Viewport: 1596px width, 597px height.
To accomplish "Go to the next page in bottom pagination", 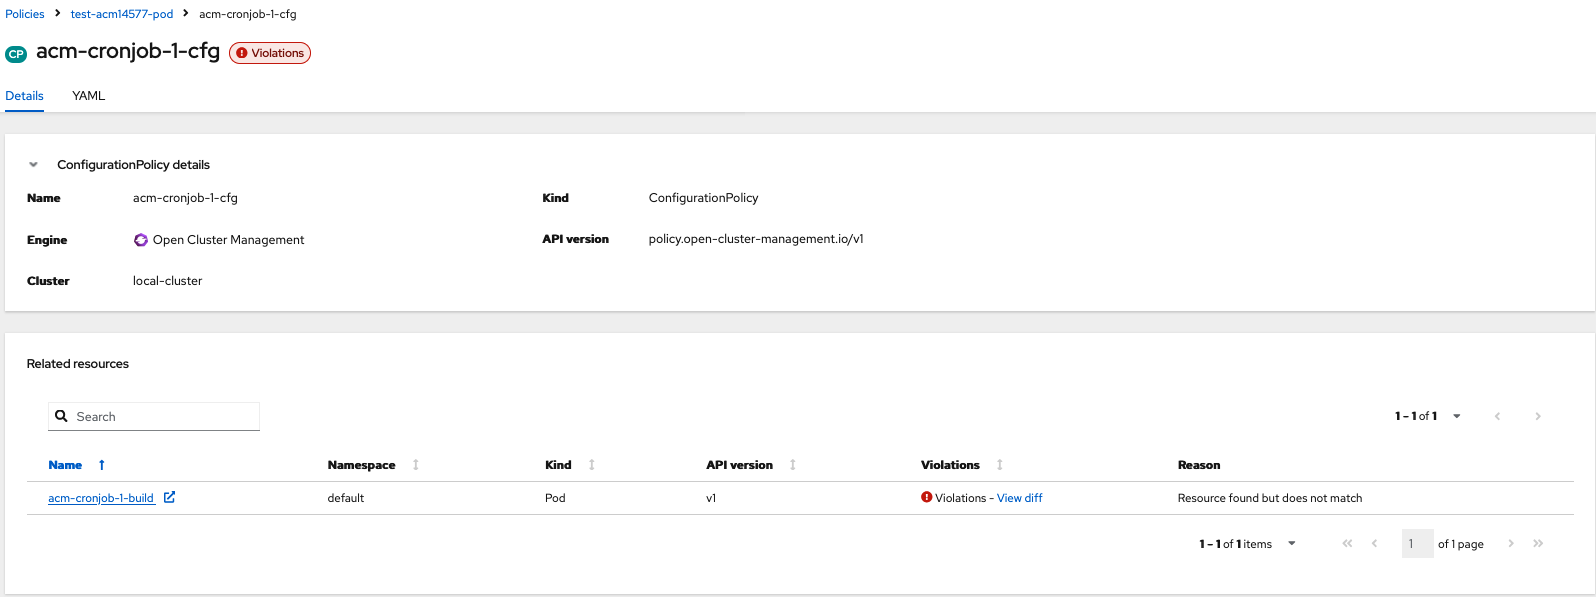I will point(1511,544).
